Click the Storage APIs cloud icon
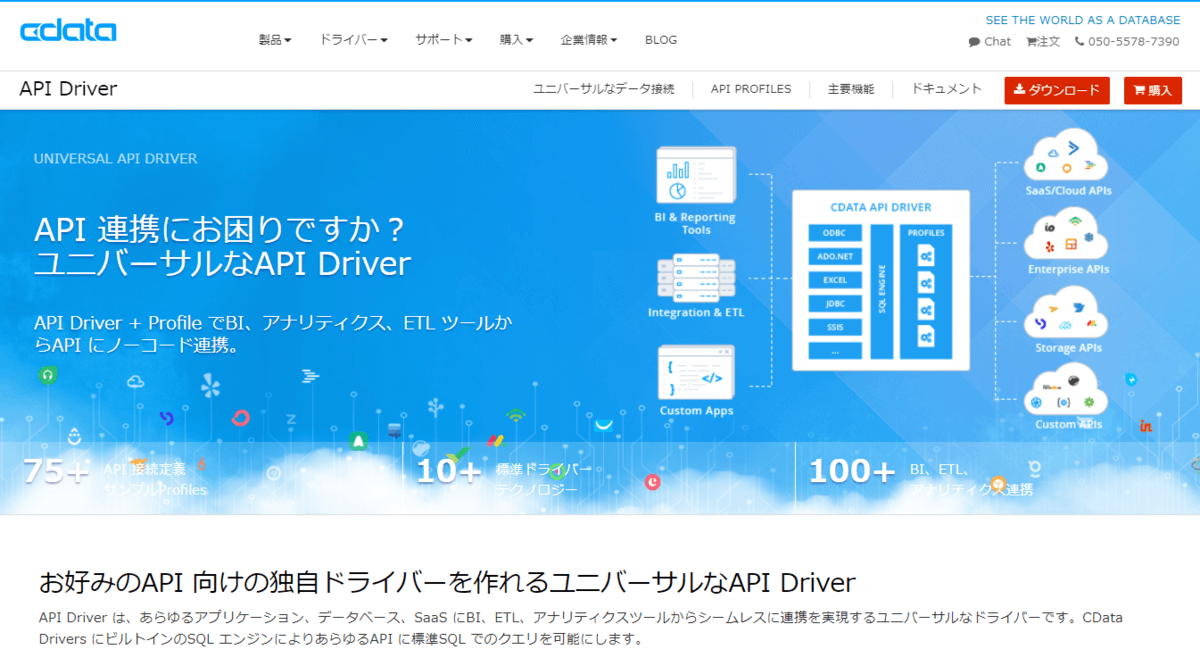 pos(1067,314)
